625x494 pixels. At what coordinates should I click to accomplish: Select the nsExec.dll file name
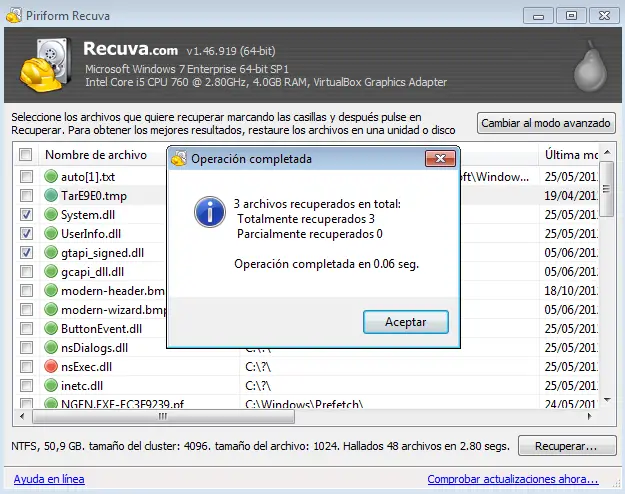tap(86, 367)
